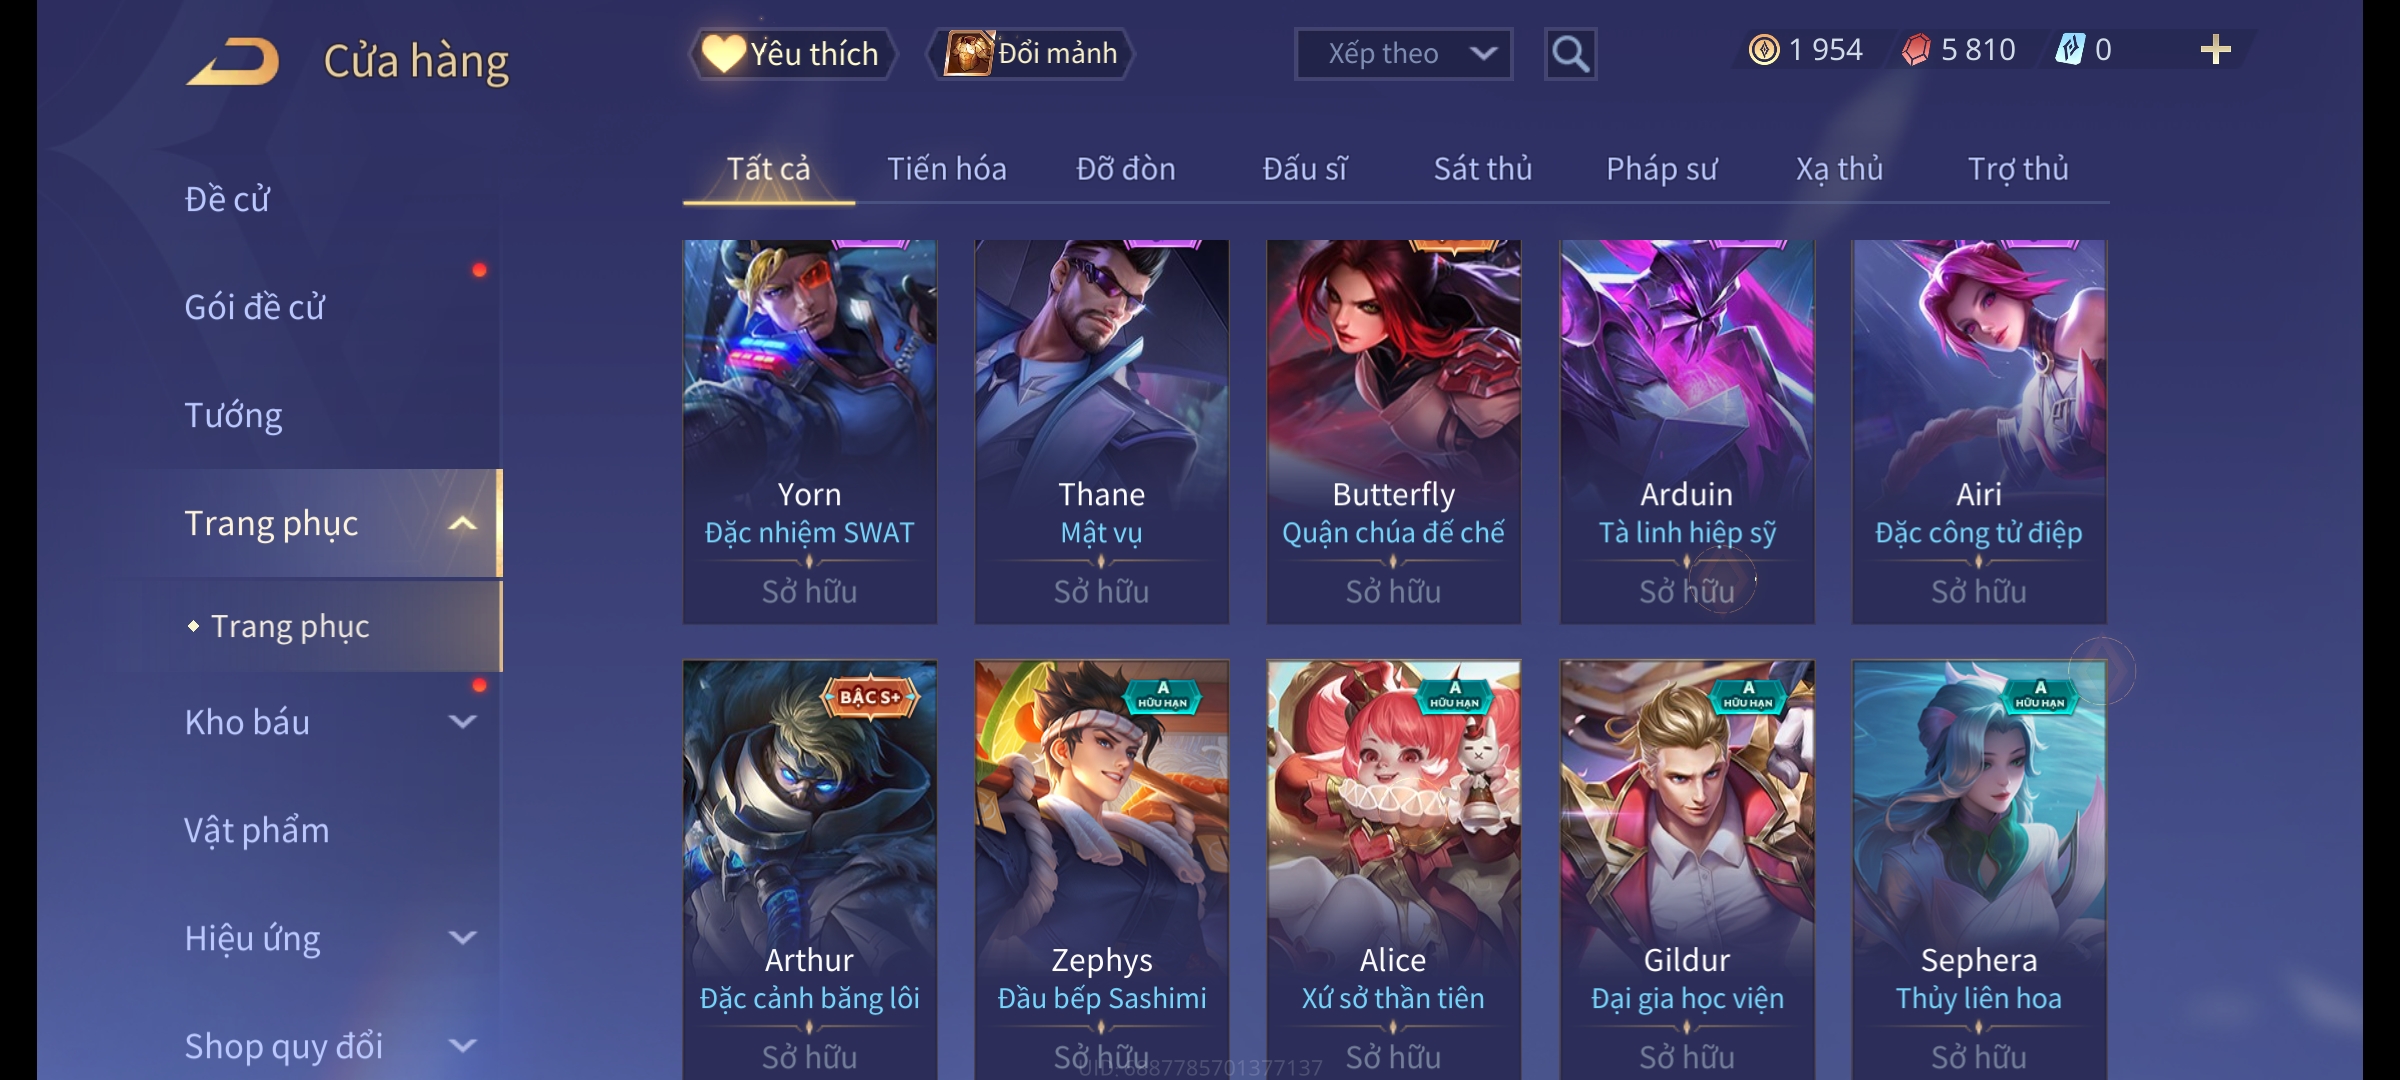Select Arthur Đặc cảnh băng lôi skin card
Screen dimensions: 2400x1080
coord(809,870)
